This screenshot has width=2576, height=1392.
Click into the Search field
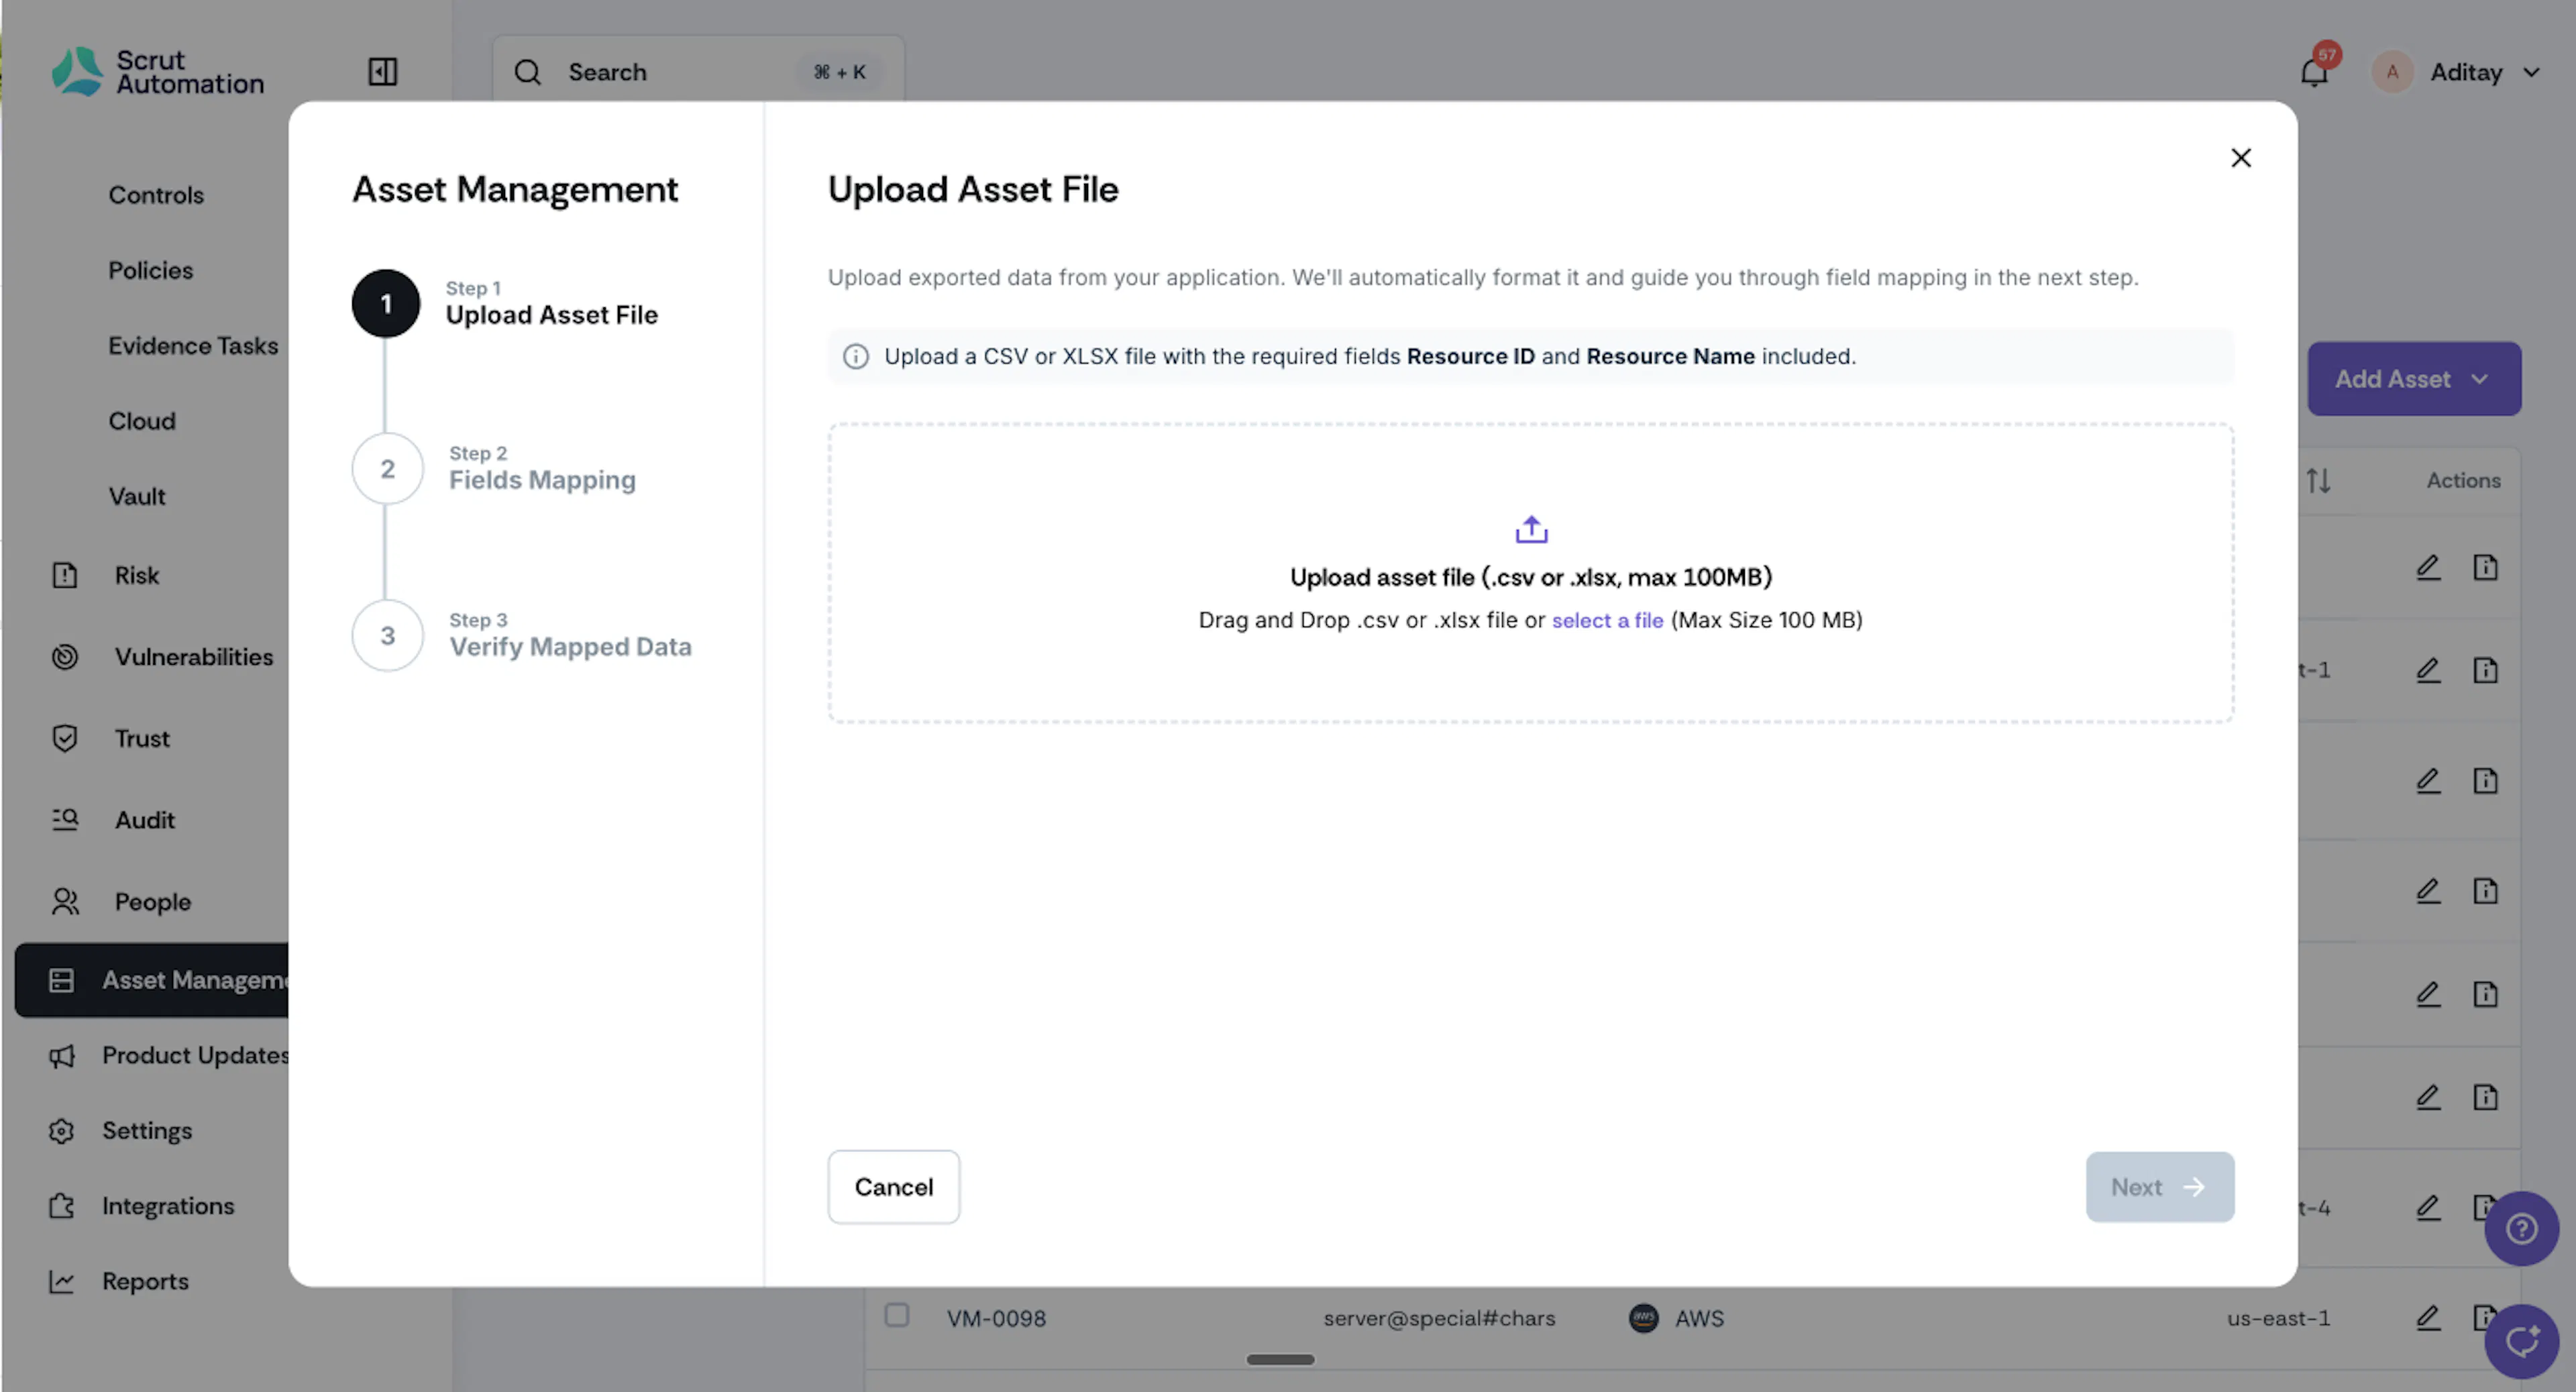[x=698, y=72]
